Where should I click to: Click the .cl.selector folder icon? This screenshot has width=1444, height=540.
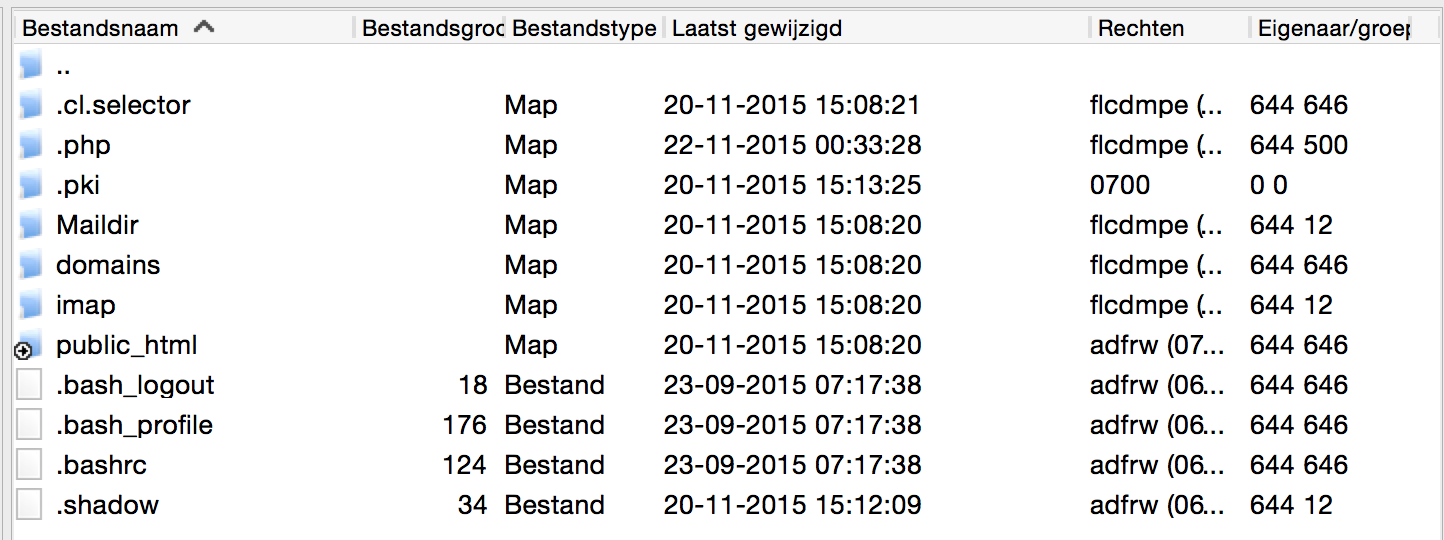[31, 105]
